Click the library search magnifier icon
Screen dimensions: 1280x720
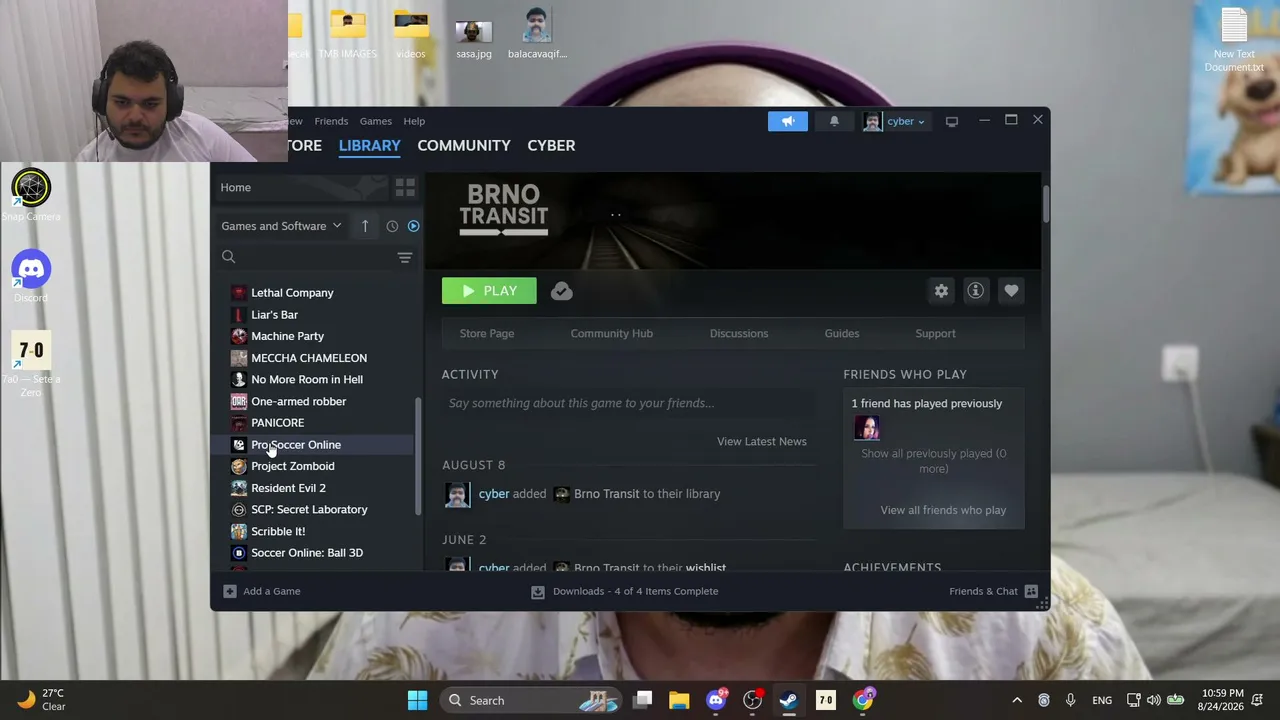pos(228,257)
